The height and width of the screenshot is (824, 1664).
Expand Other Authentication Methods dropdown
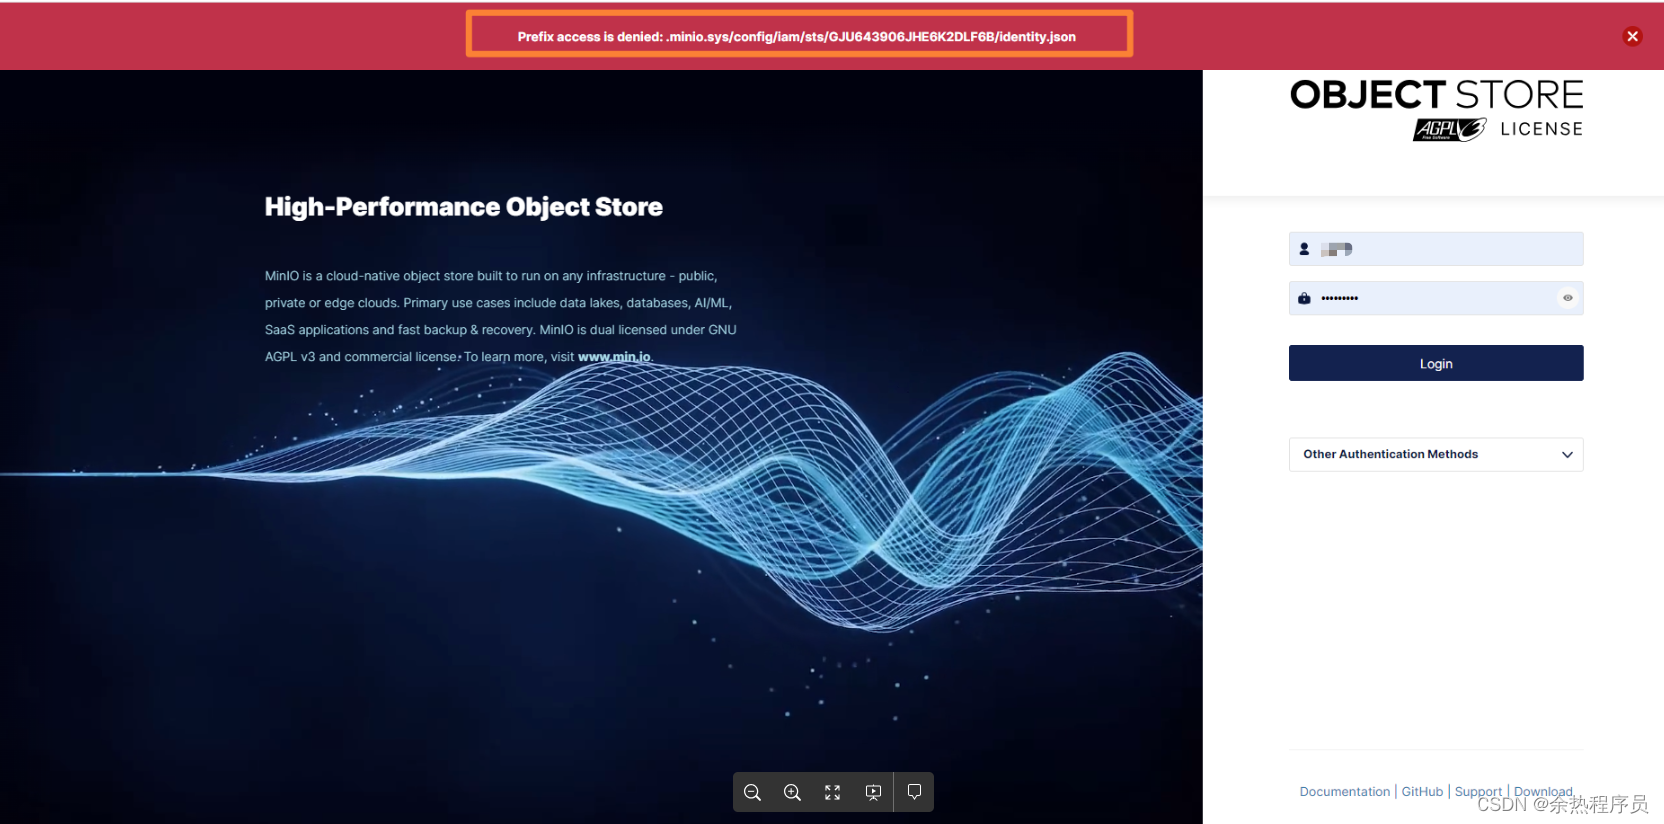1436,454
